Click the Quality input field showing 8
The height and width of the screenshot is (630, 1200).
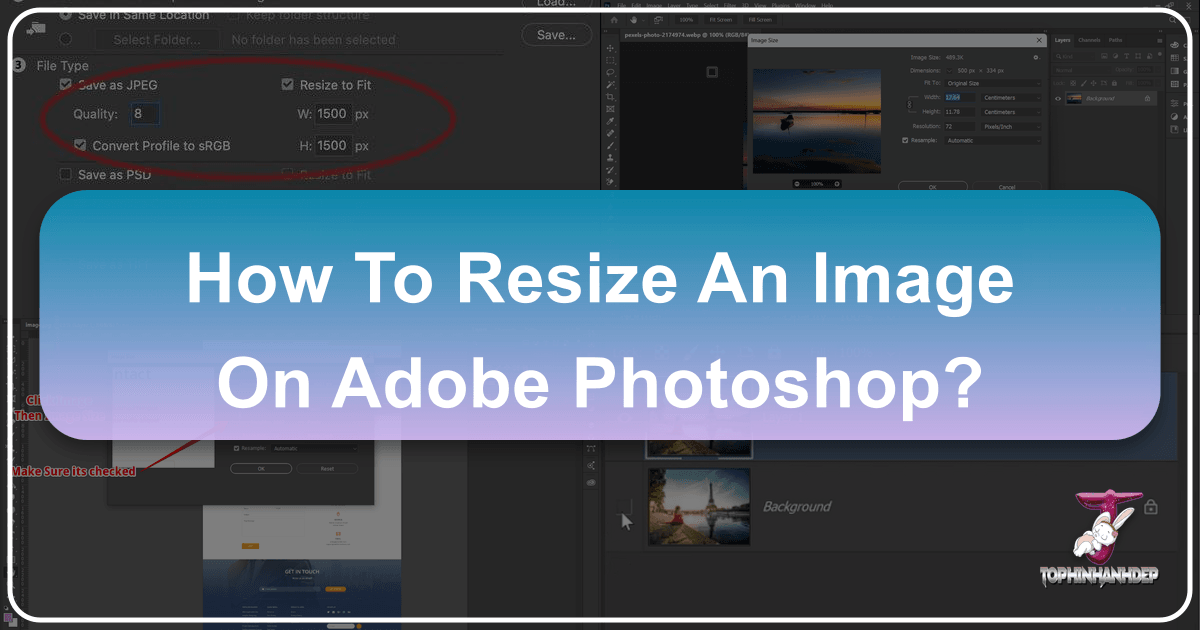[x=144, y=113]
